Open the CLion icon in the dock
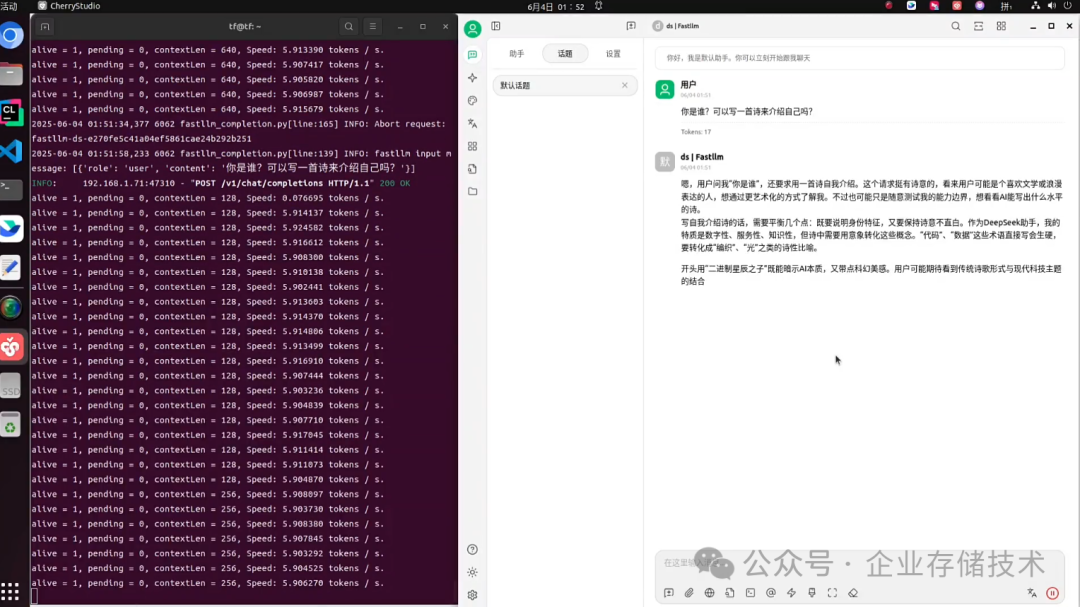This screenshot has height=607, width=1080. tap(11, 113)
